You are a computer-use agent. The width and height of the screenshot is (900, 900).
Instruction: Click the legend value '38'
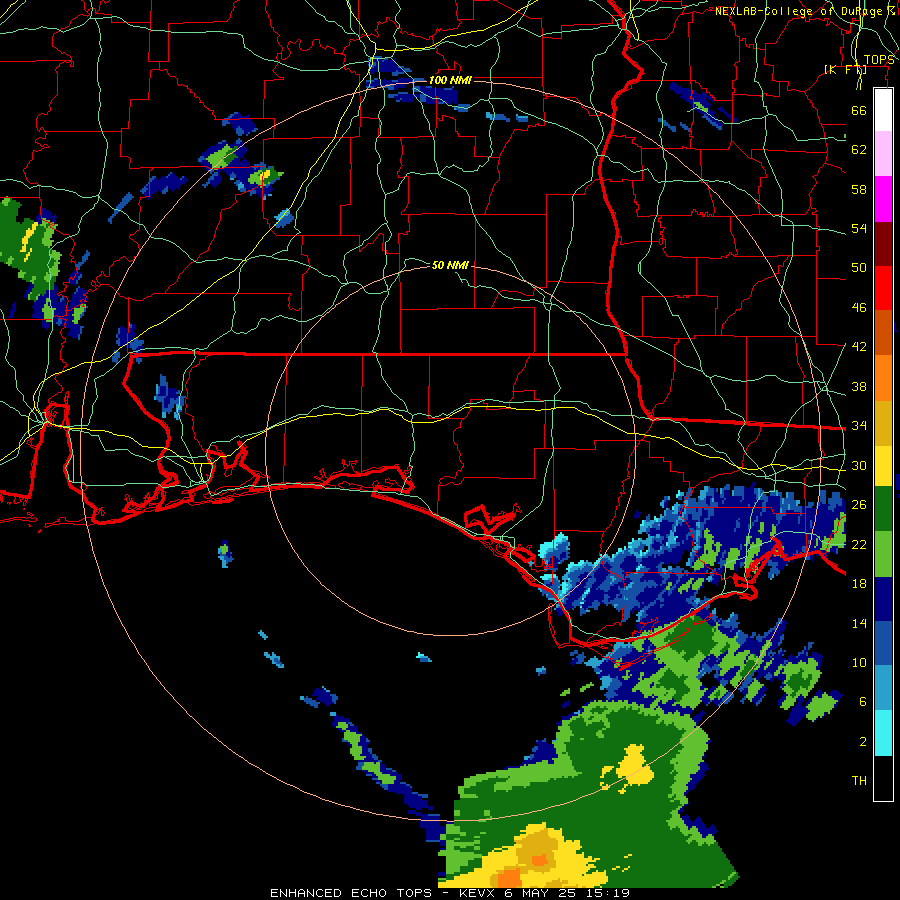(859, 386)
